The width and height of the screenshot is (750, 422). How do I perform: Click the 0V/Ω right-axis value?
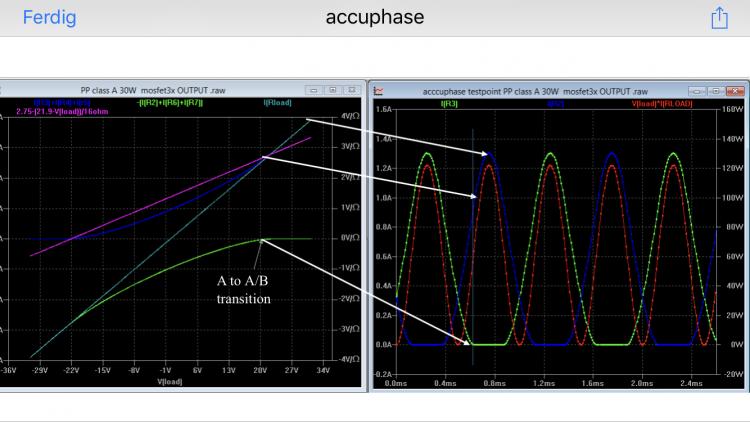350,238
